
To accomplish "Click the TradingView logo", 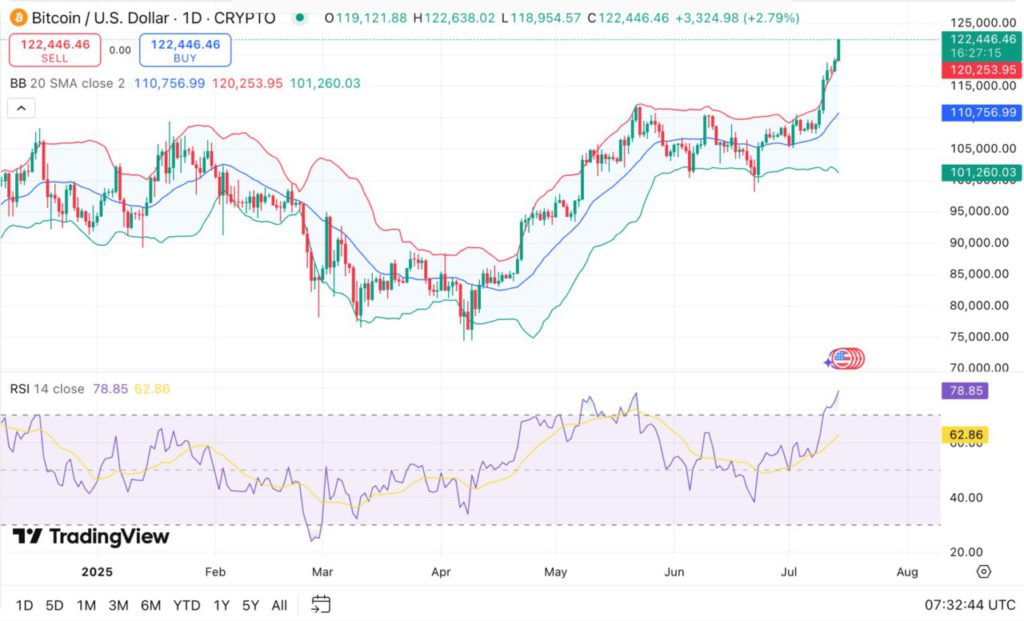I will pyautogui.click(x=91, y=537).
